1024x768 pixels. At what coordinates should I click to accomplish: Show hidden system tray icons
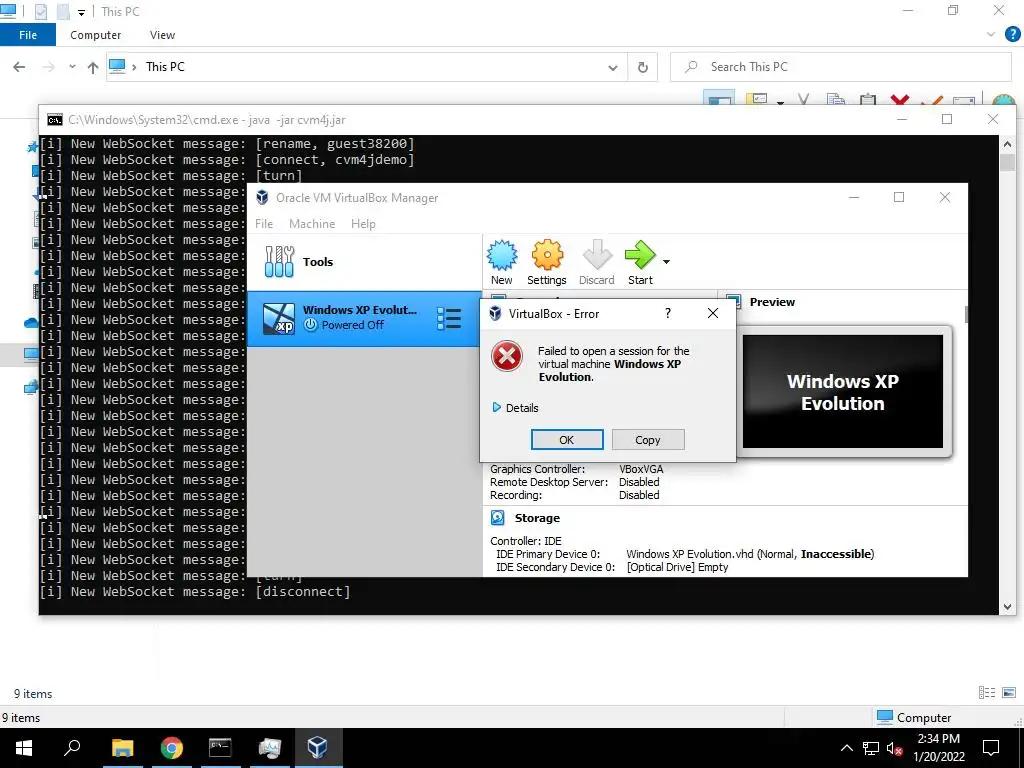[x=846, y=748]
